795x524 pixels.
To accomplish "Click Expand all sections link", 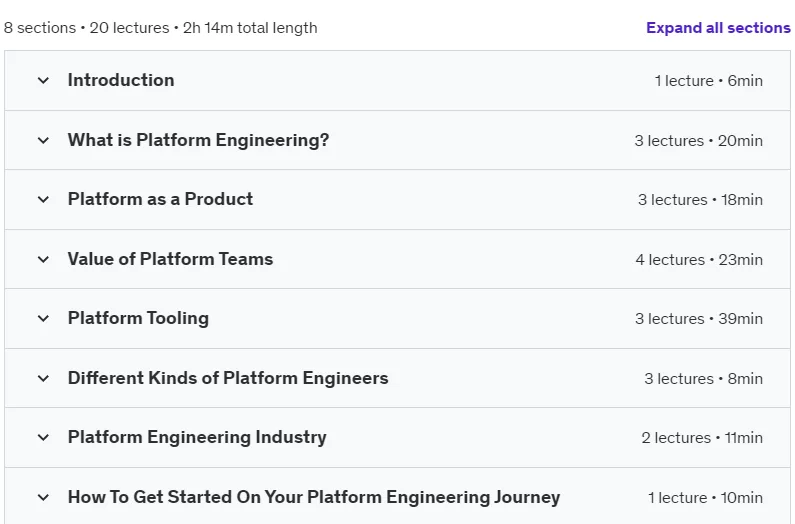I will (x=718, y=28).
